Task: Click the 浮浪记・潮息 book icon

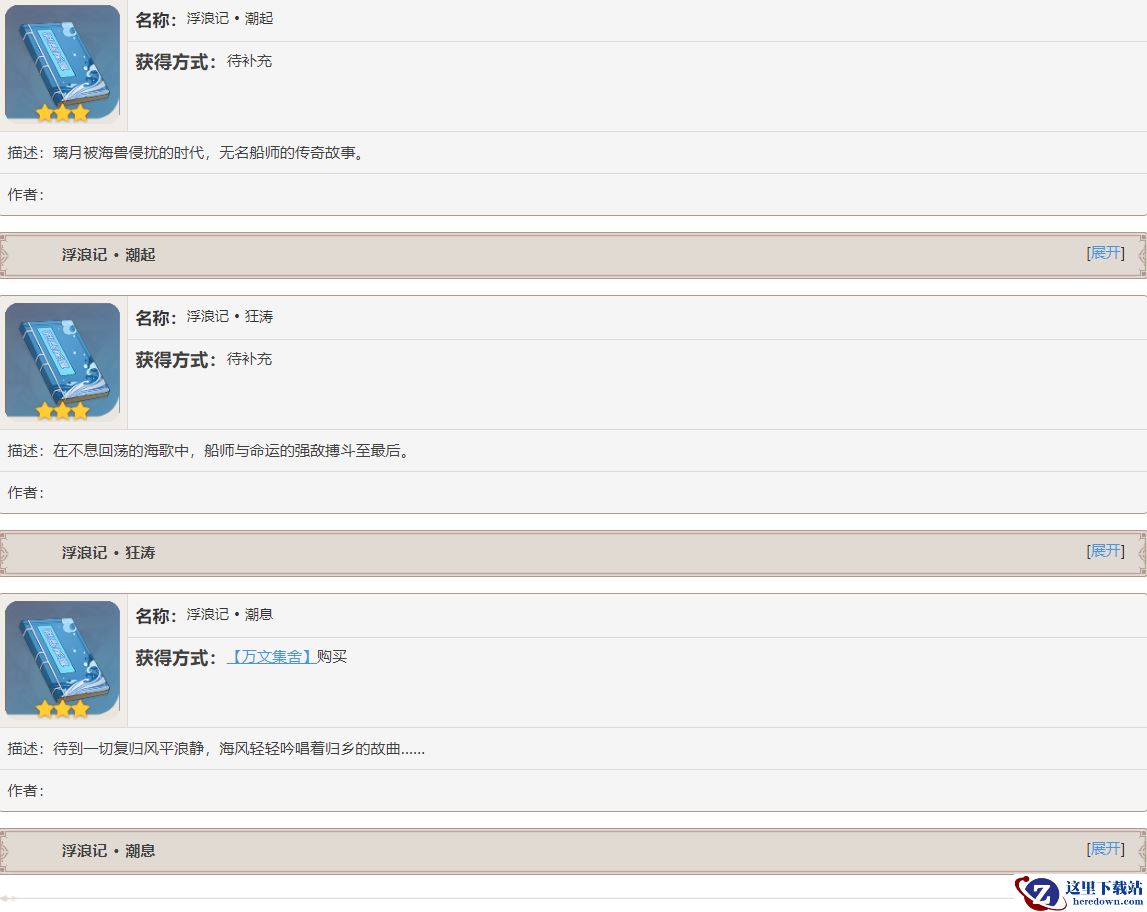Action: [62, 658]
